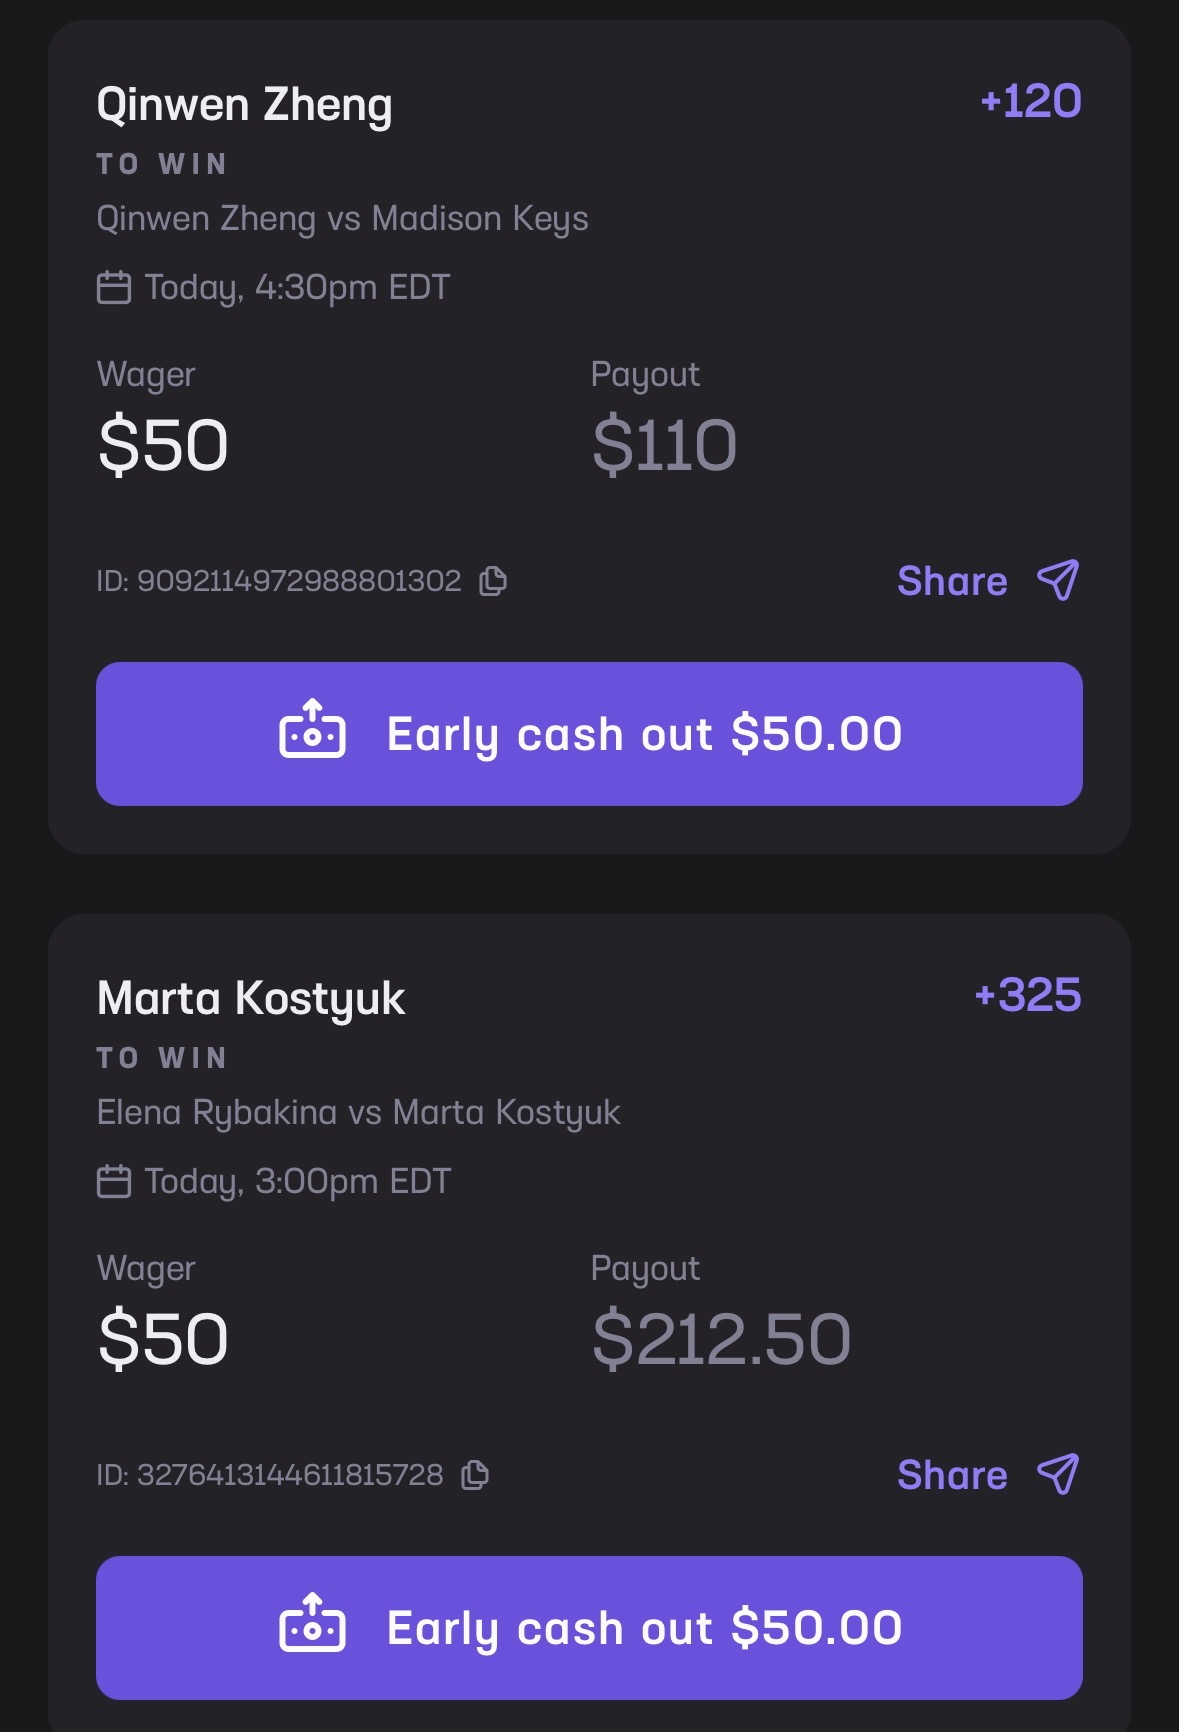Open Marta Kostyuk bet title
The height and width of the screenshot is (1732, 1179).
(251, 999)
